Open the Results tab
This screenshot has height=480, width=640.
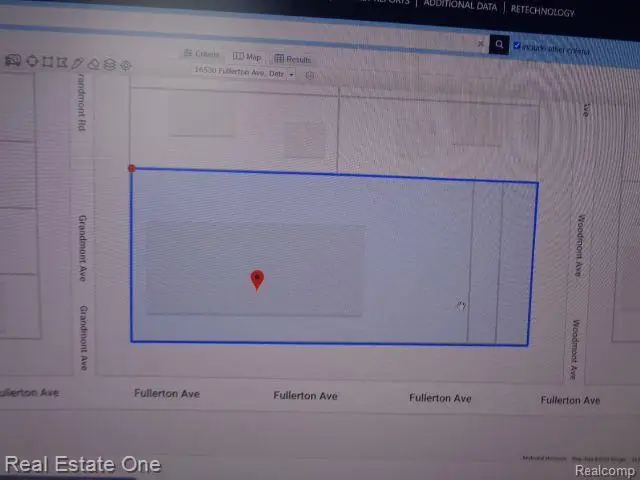click(293, 59)
